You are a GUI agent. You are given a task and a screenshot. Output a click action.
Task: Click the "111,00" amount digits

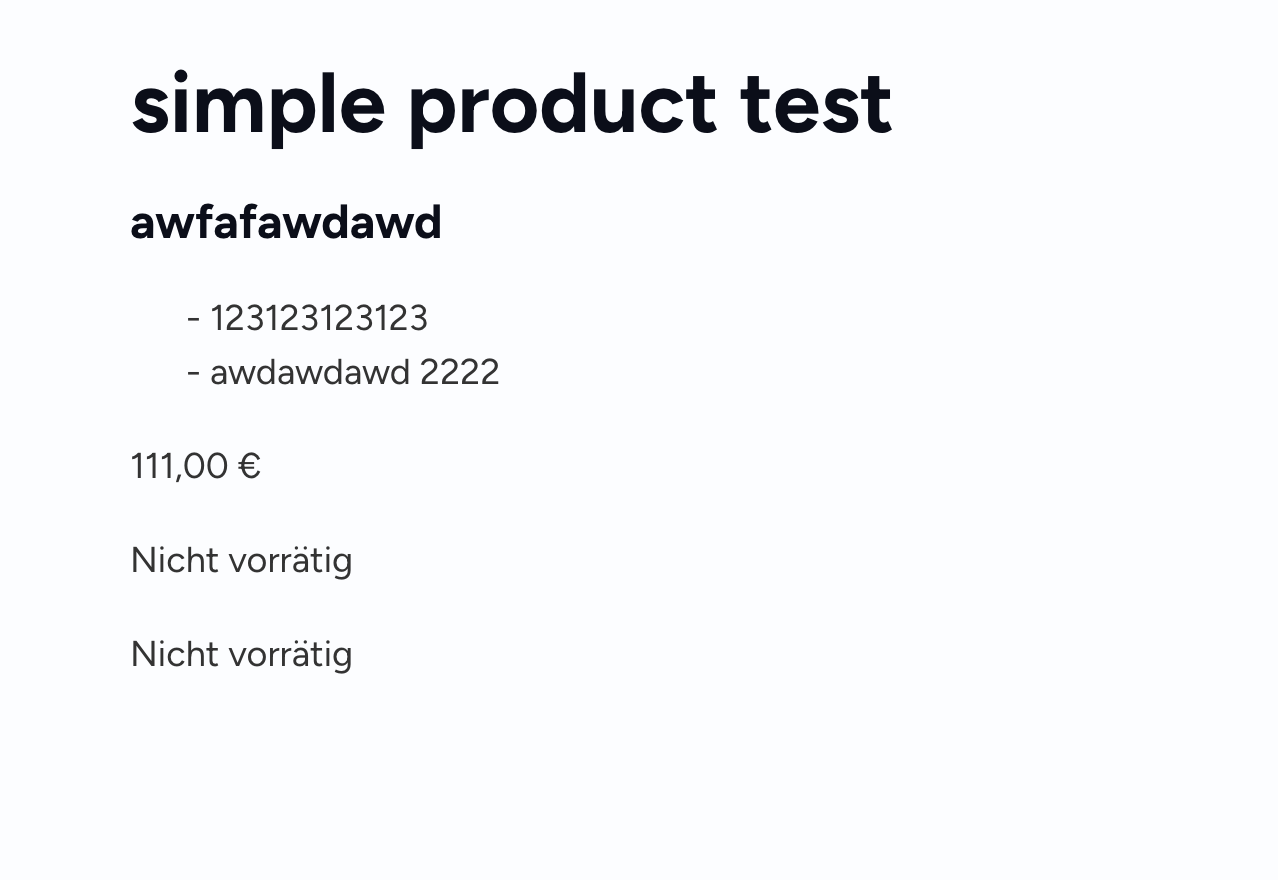pos(179,466)
